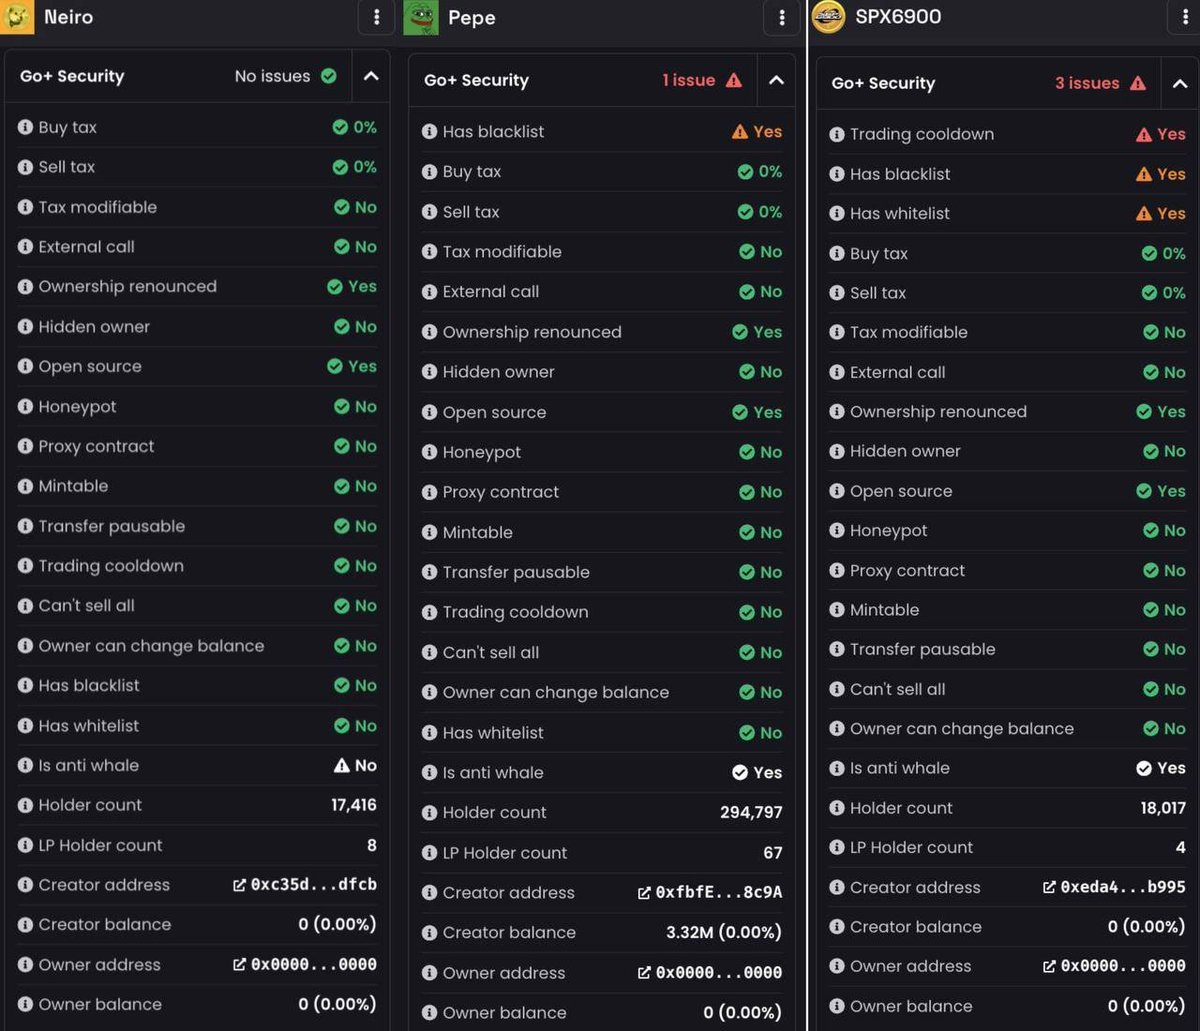Click info icon beside Neiro Mintable
Screen dimensions: 1200x1031
(25, 486)
